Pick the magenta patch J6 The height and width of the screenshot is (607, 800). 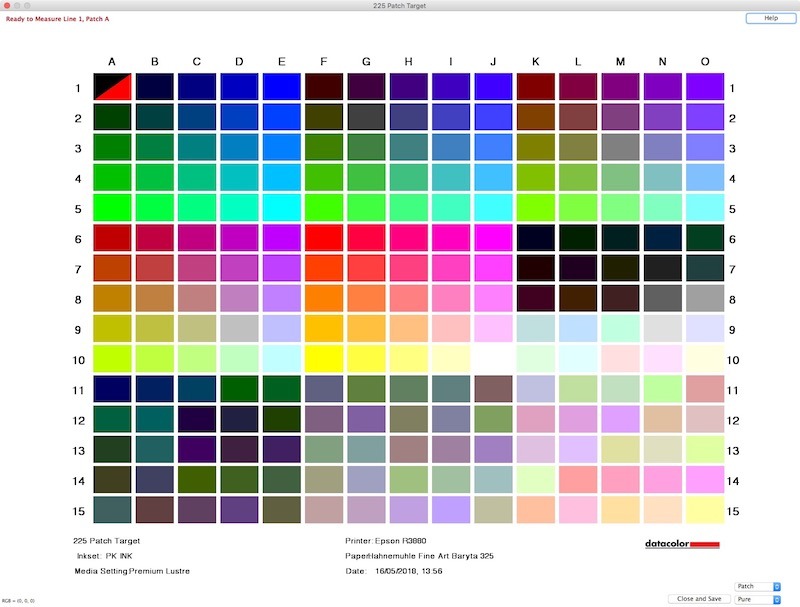(x=493, y=238)
